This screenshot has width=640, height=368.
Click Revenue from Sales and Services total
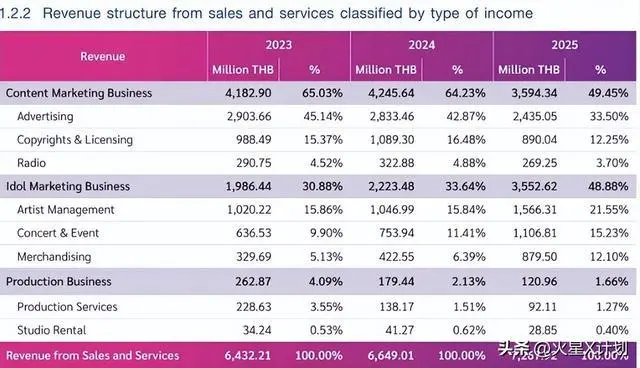click(93, 355)
